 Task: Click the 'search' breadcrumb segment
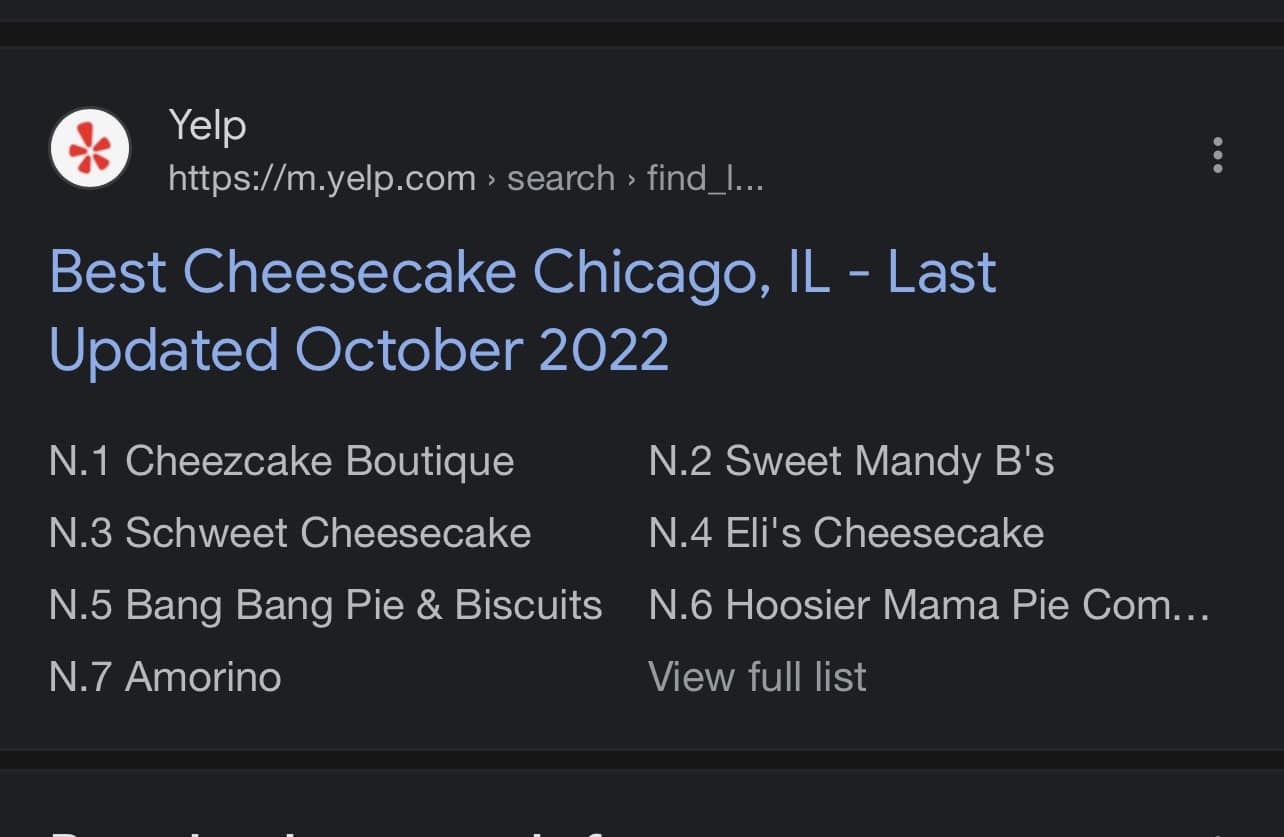pyautogui.click(x=560, y=179)
